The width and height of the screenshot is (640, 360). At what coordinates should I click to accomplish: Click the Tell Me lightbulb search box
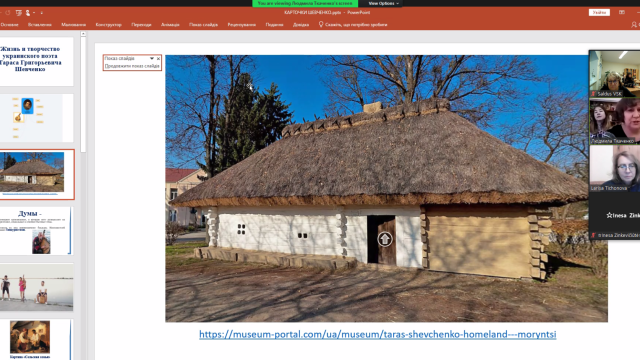coord(353,24)
